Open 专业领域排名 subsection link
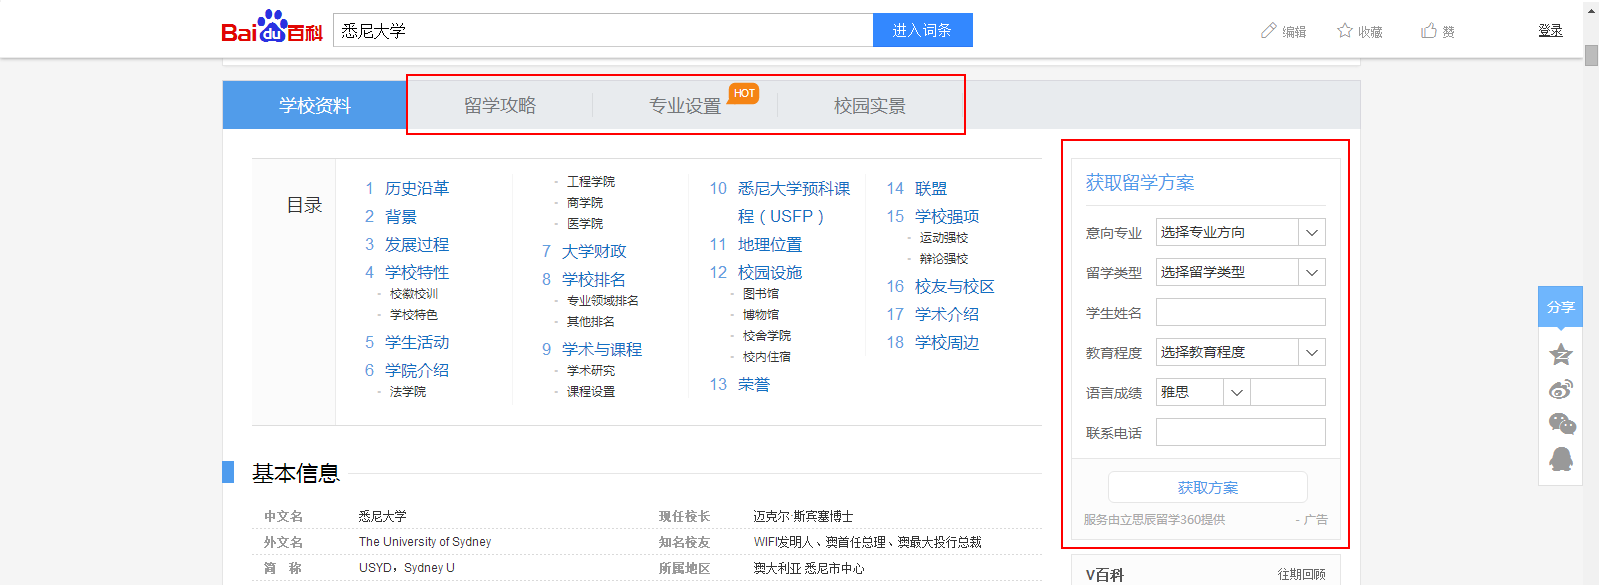Screen dimensions: 1599x585 (x=603, y=301)
